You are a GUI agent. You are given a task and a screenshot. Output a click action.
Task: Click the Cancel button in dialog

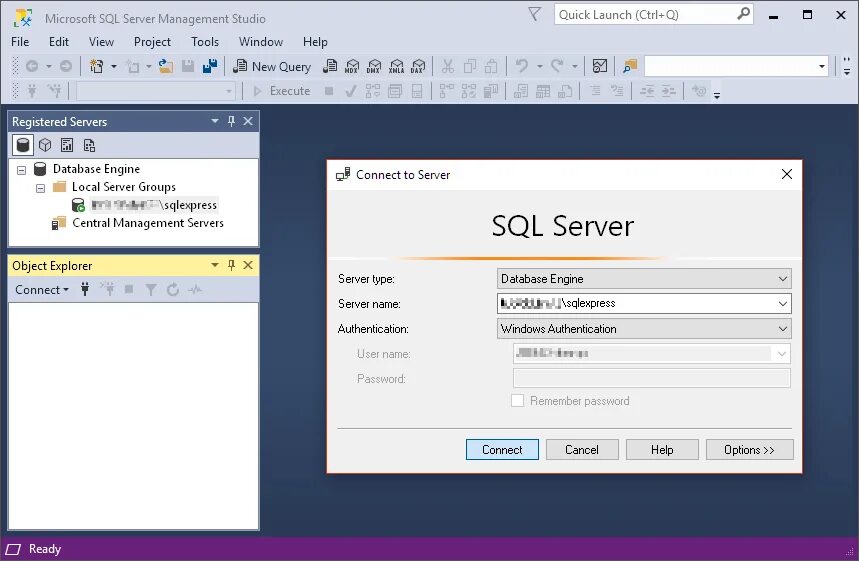pos(582,450)
